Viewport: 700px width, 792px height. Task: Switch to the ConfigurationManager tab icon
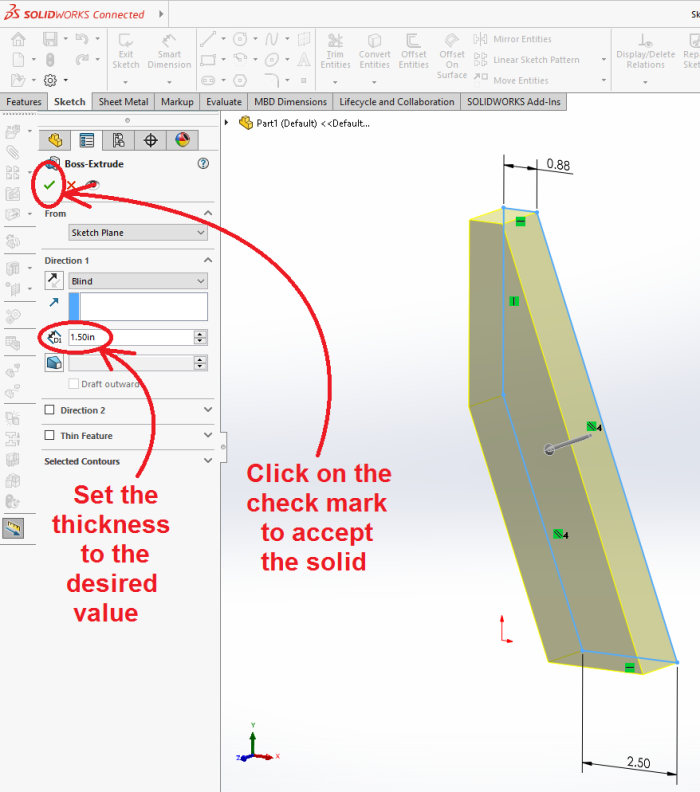(118, 140)
